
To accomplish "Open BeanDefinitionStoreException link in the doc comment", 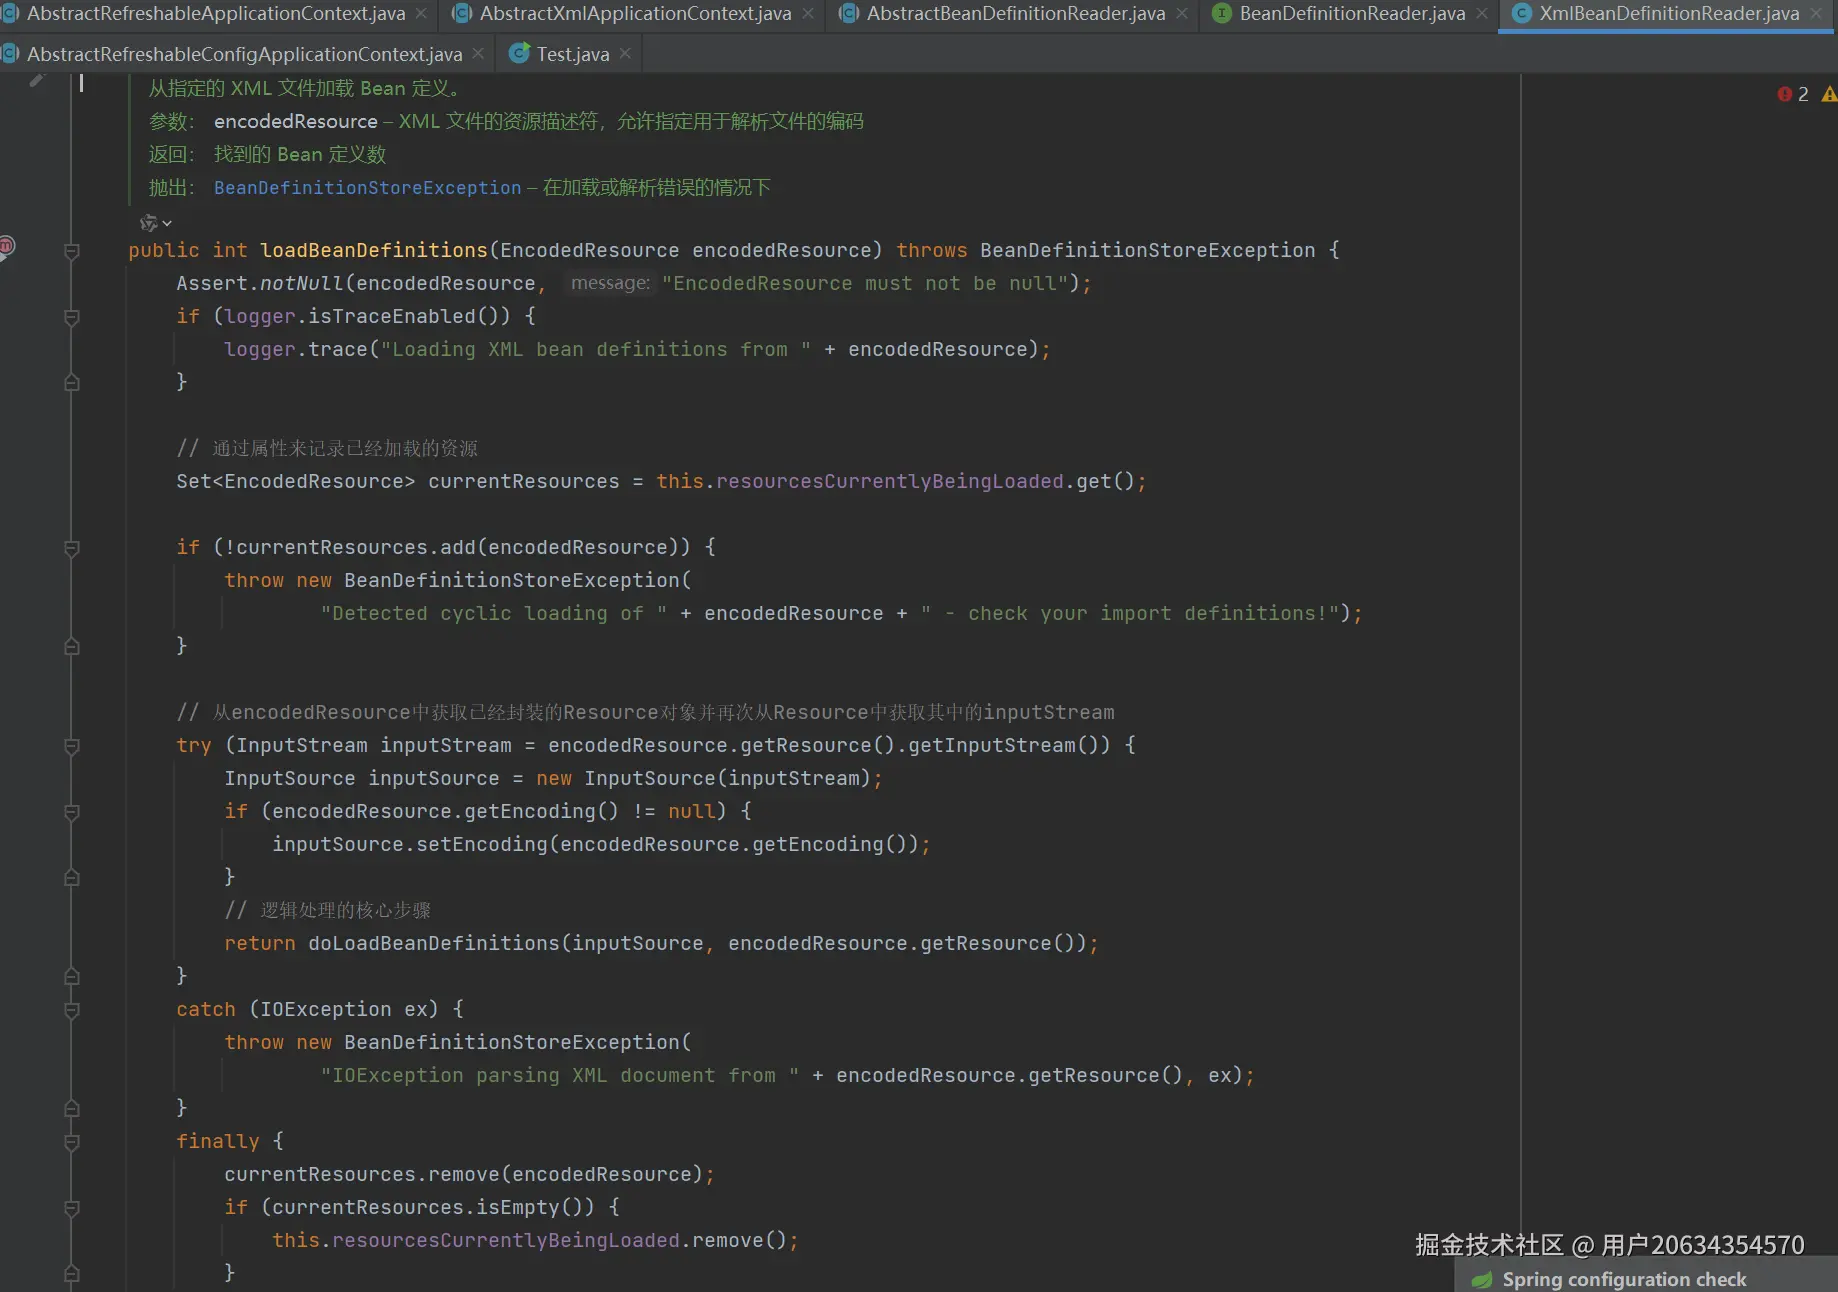I will click(367, 188).
